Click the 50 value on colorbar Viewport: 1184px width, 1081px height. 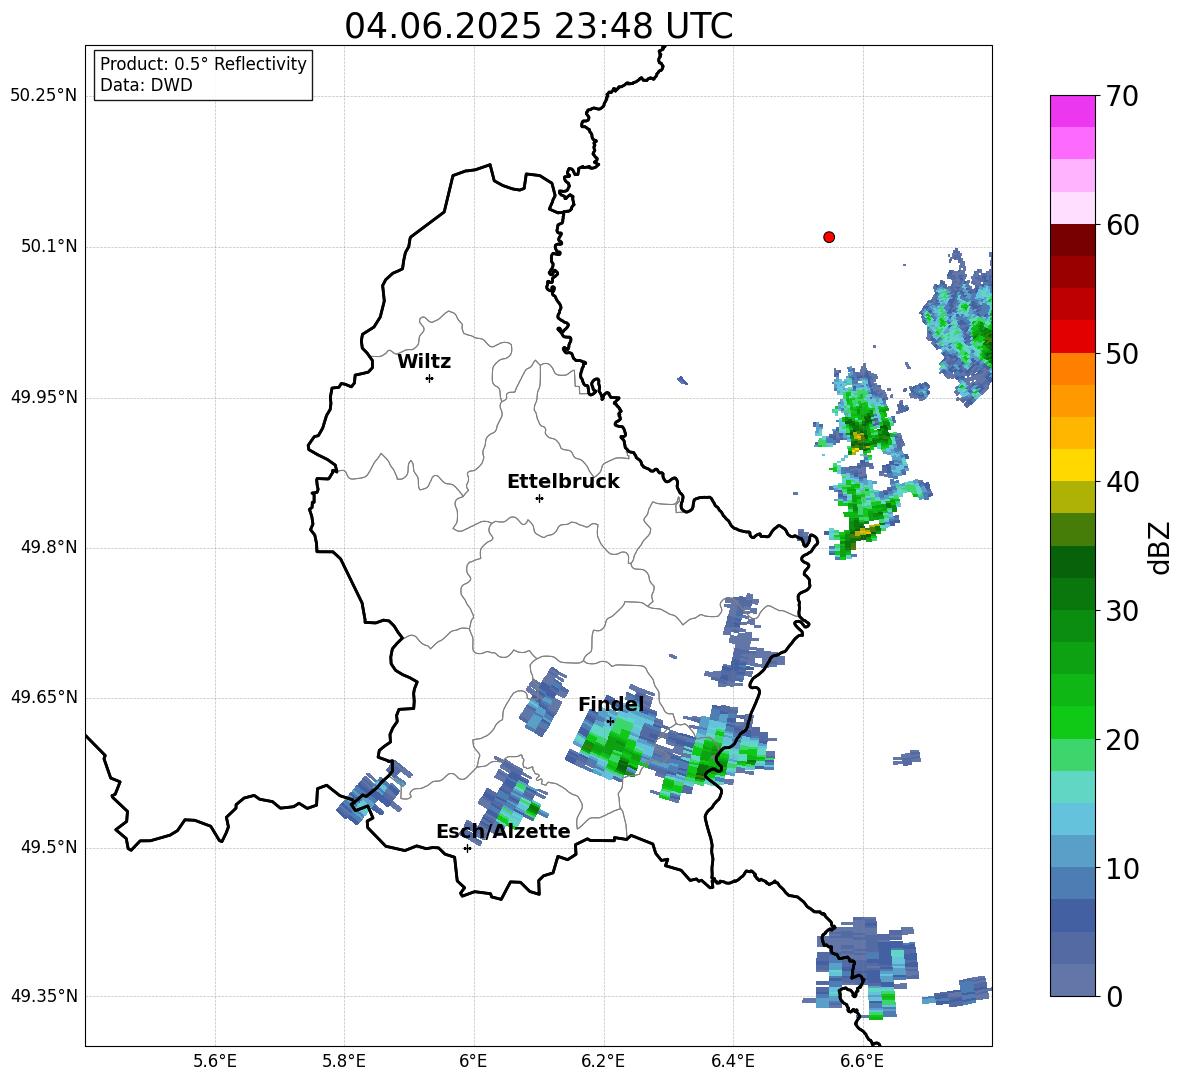pos(1122,353)
